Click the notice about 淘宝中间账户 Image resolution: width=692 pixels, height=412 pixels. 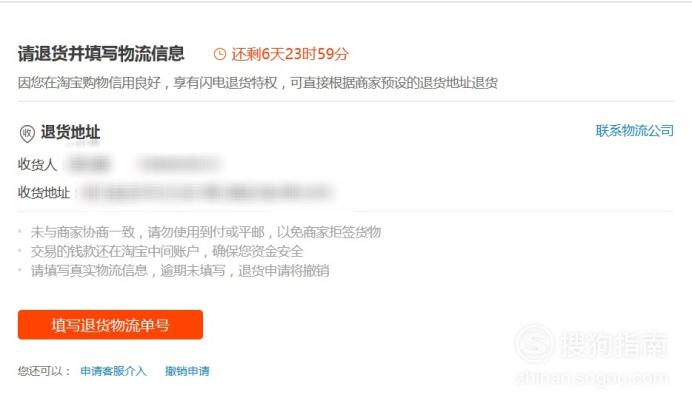(167, 251)
